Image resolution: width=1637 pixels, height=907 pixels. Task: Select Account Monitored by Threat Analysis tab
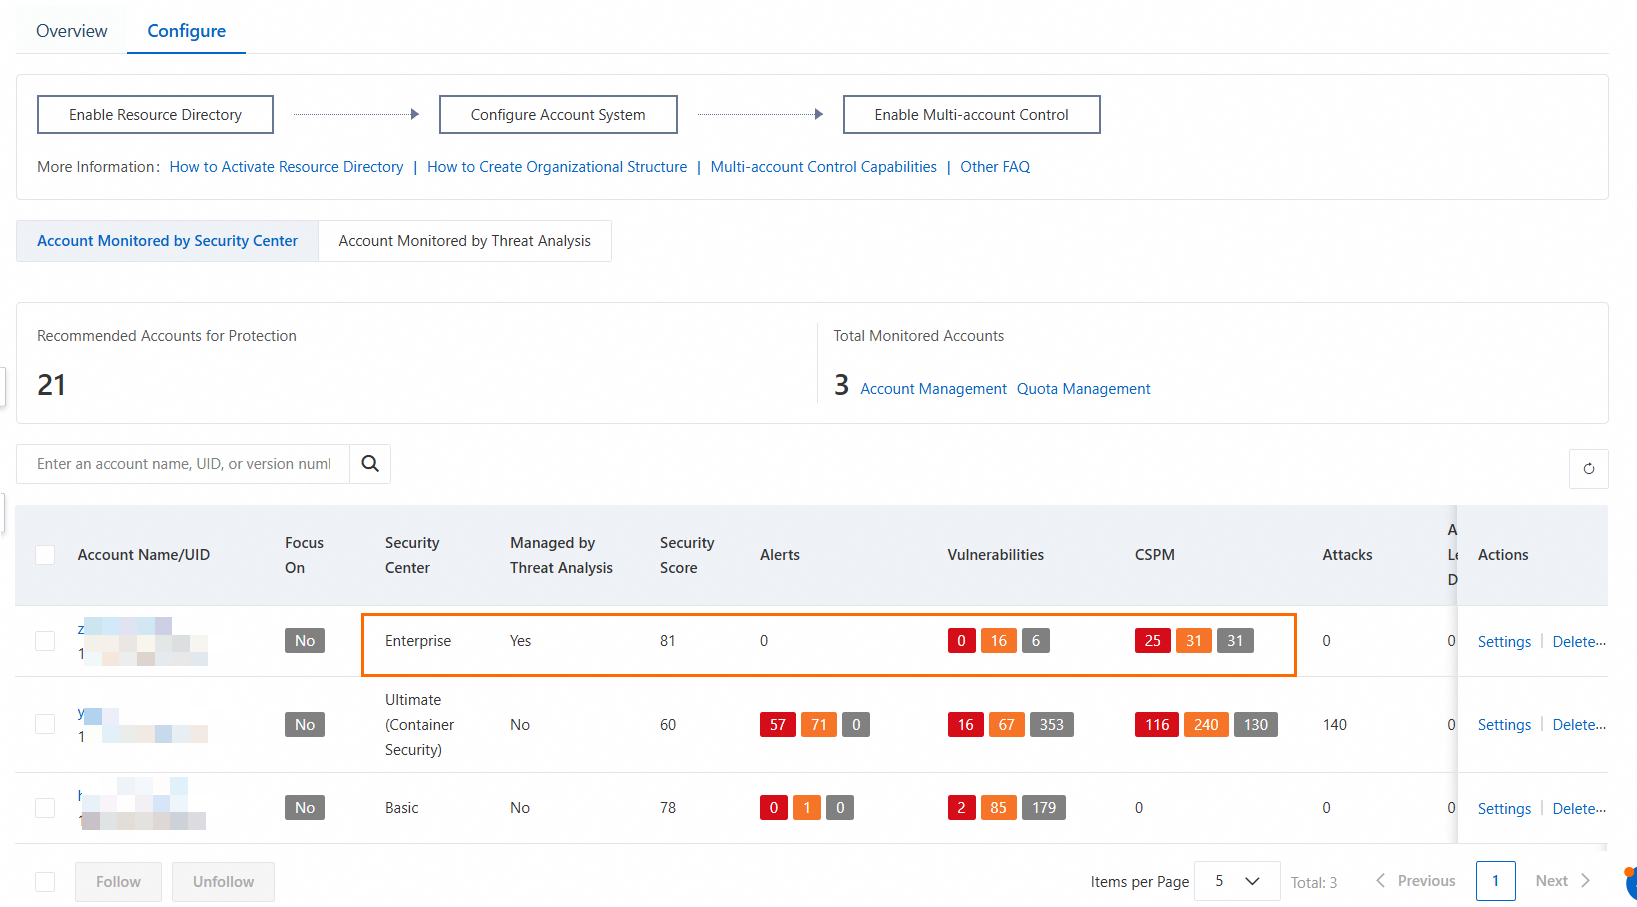(x=464, y=241)
